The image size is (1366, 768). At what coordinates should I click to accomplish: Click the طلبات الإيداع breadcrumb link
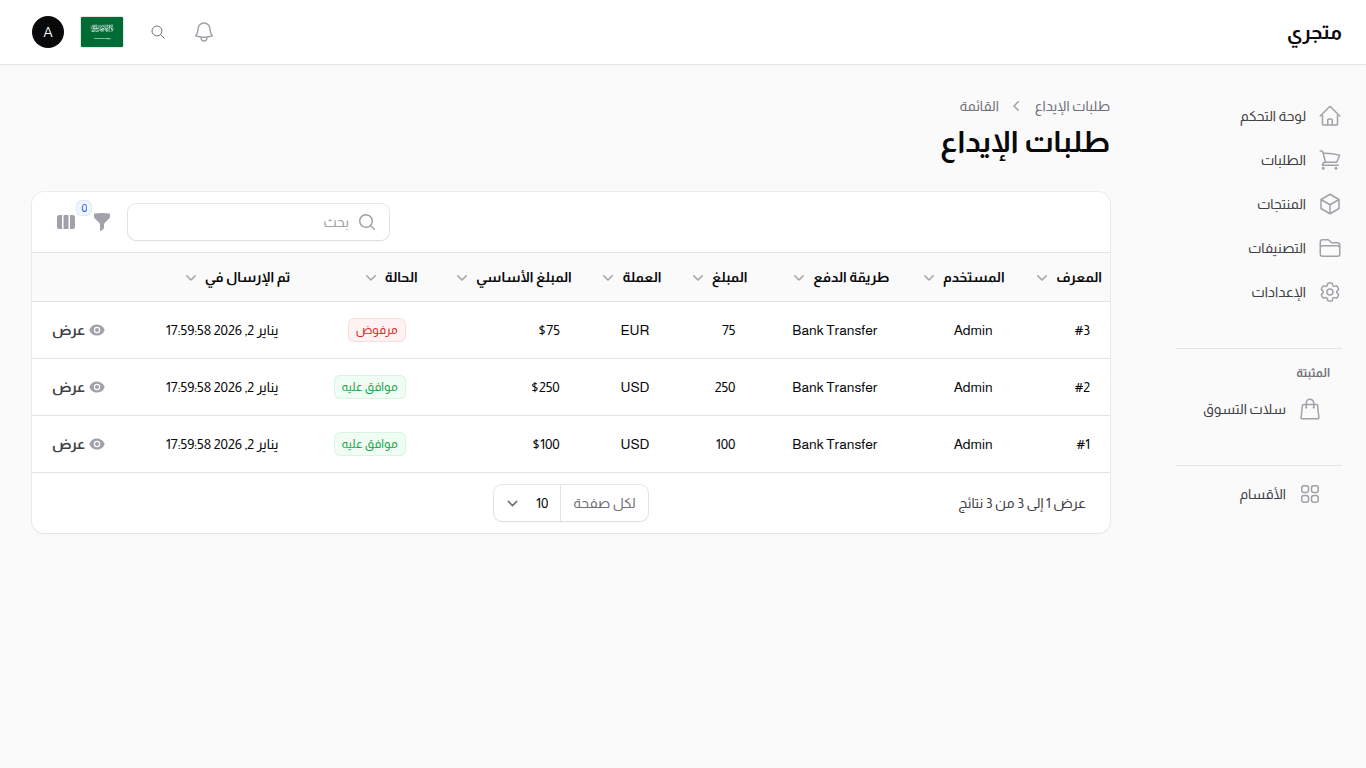(x=1072, y=106)
